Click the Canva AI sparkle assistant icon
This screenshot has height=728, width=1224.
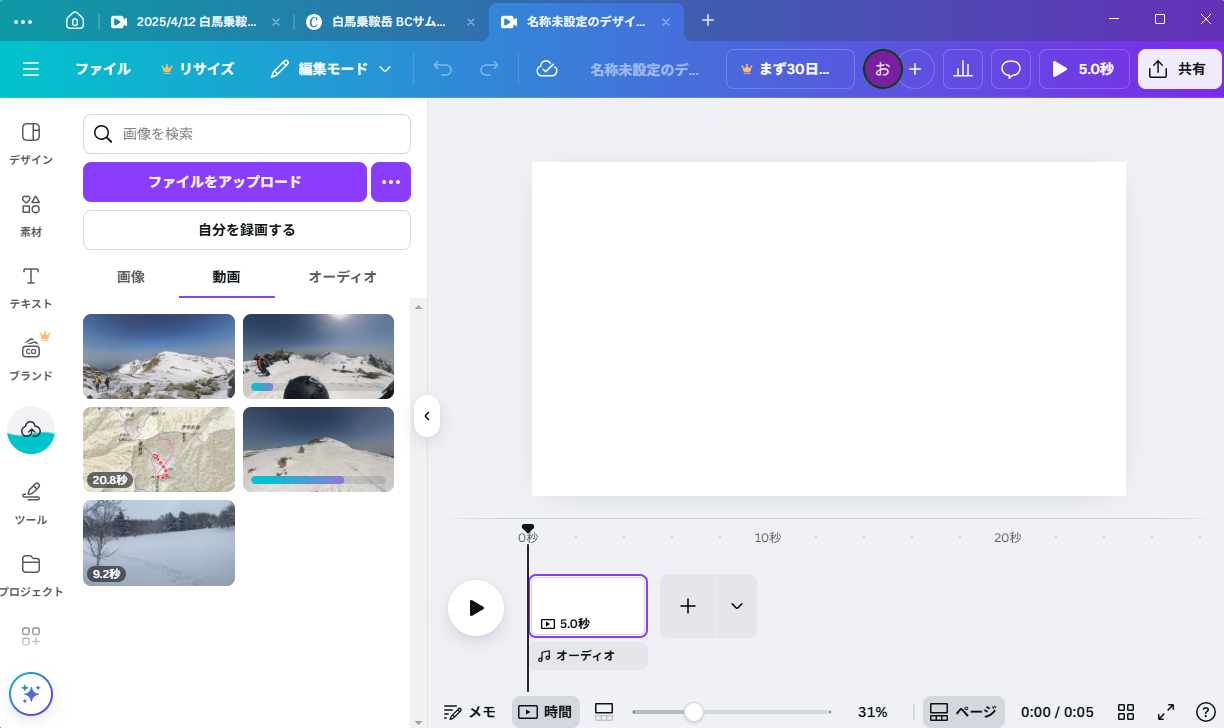point(31,694)
